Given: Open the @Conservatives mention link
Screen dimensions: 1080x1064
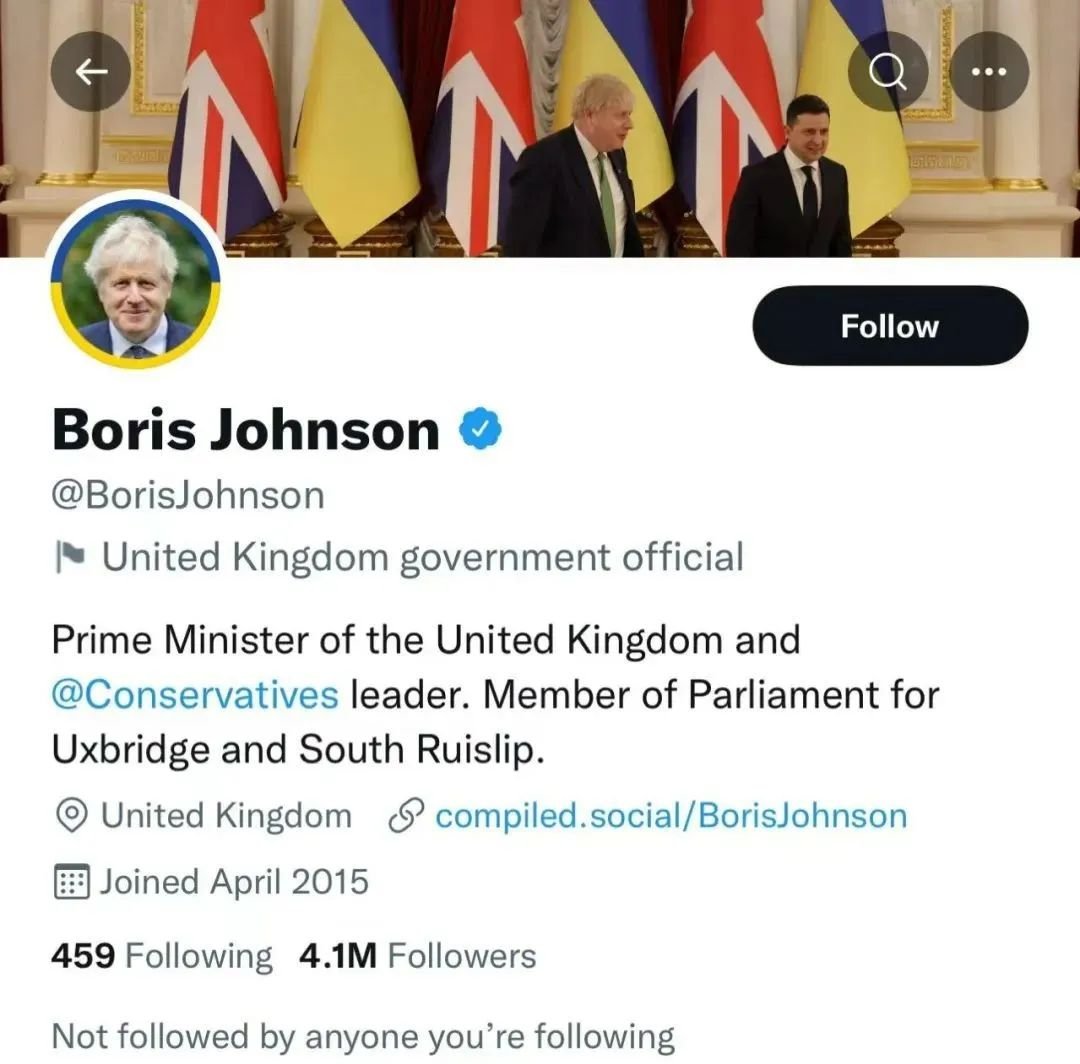Looking at the screenshot, I should pyautogui.click(x=195, y=694).
